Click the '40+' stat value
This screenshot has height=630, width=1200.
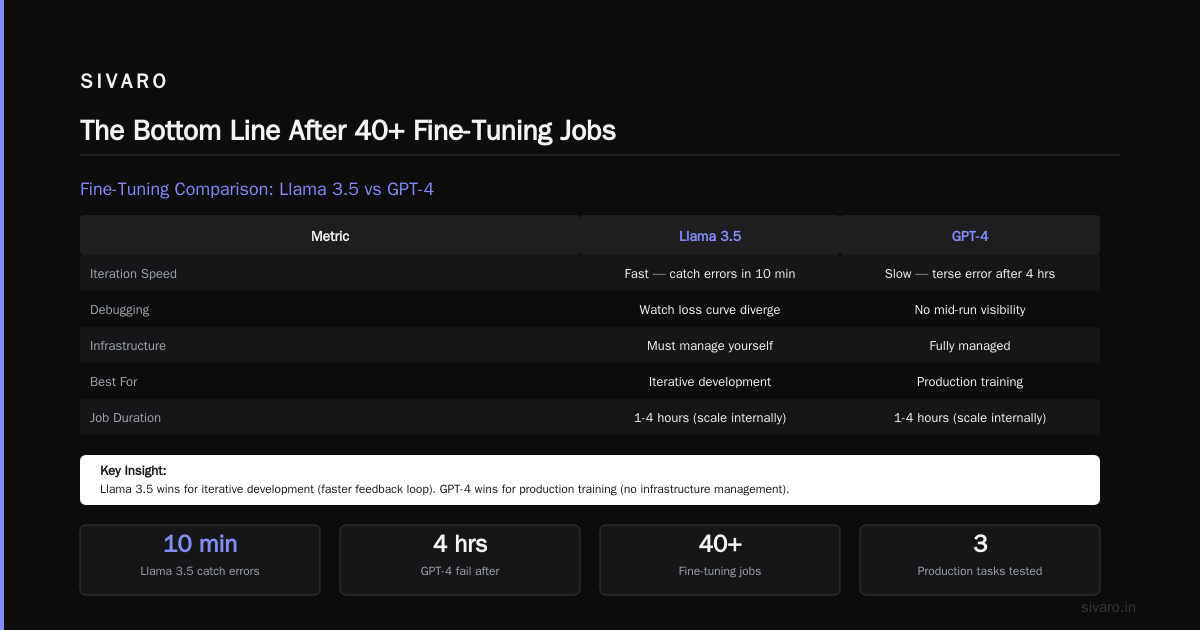[x=720, y=544]
